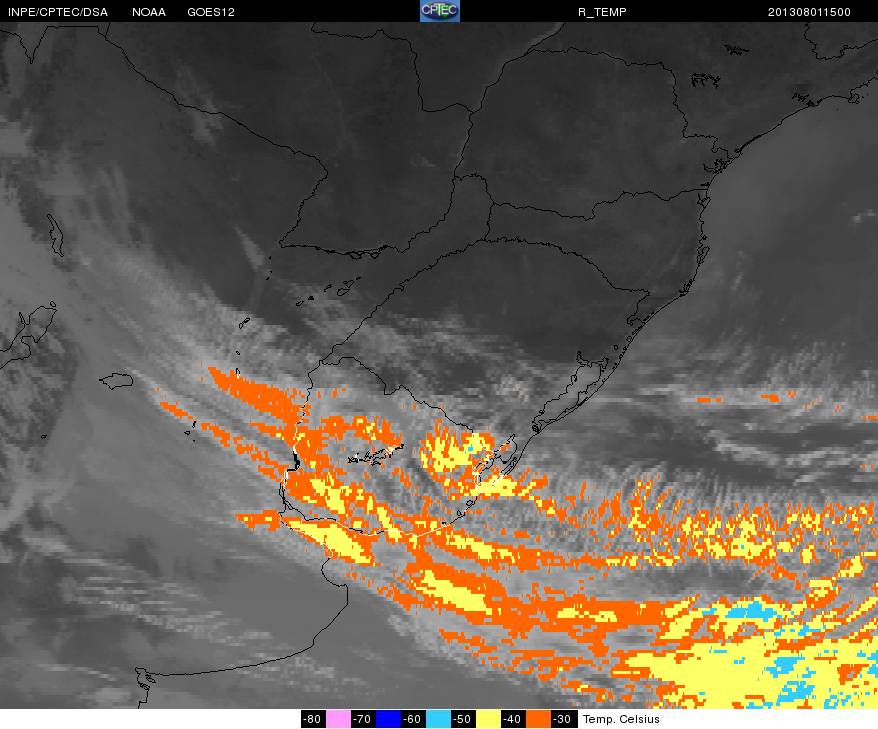Click the 201308011500 timestamp
Image resolution: width=878 pixels, height=729 pixels.
pyautogui.click(x=809, y=12)
